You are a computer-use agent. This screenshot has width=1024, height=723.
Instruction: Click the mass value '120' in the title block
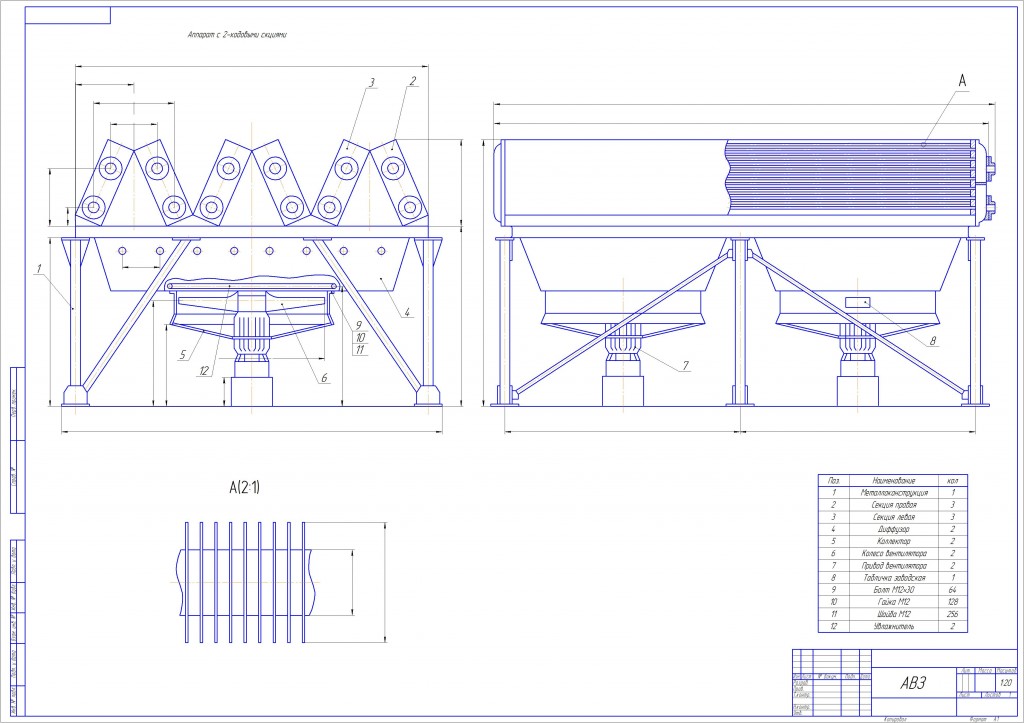[1006, 683]
